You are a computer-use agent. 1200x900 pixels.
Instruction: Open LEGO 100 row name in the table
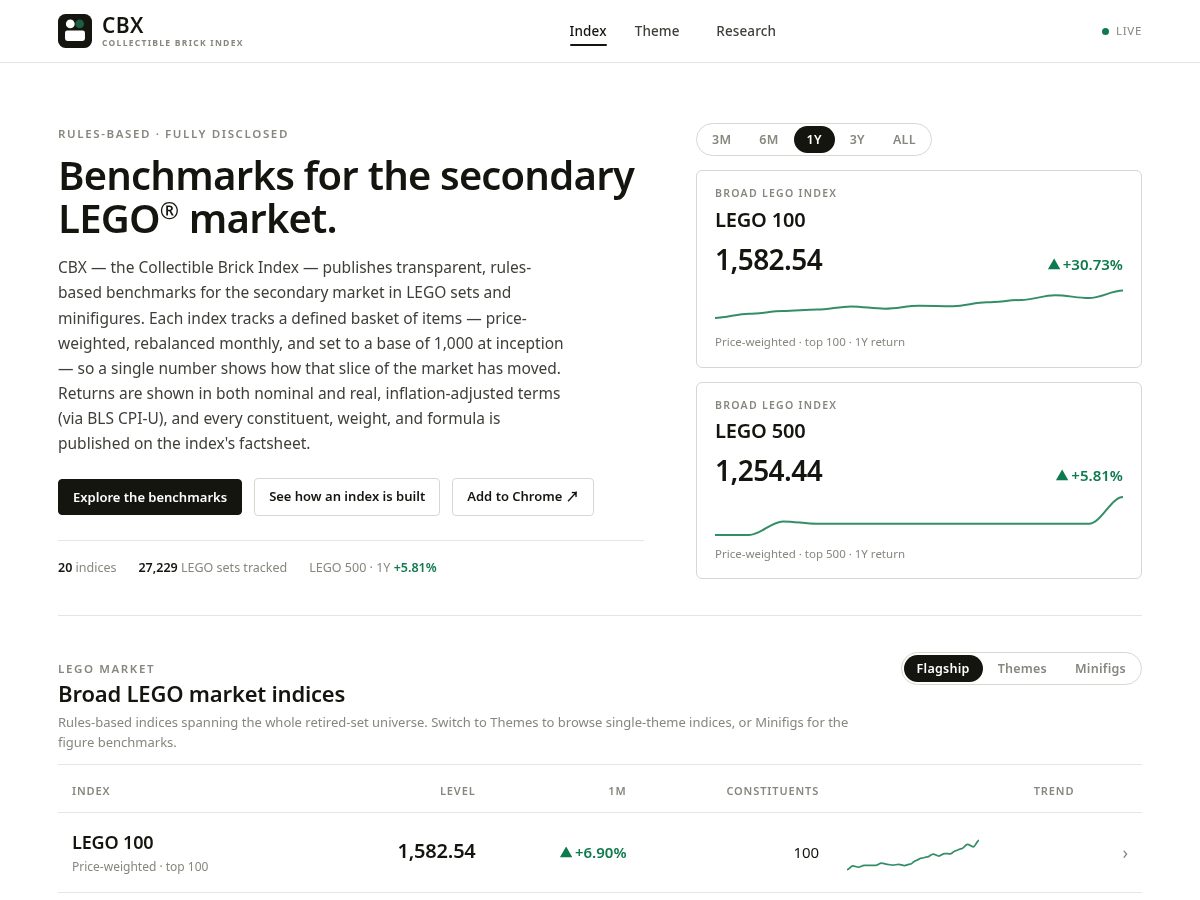(x=113, y=842)
